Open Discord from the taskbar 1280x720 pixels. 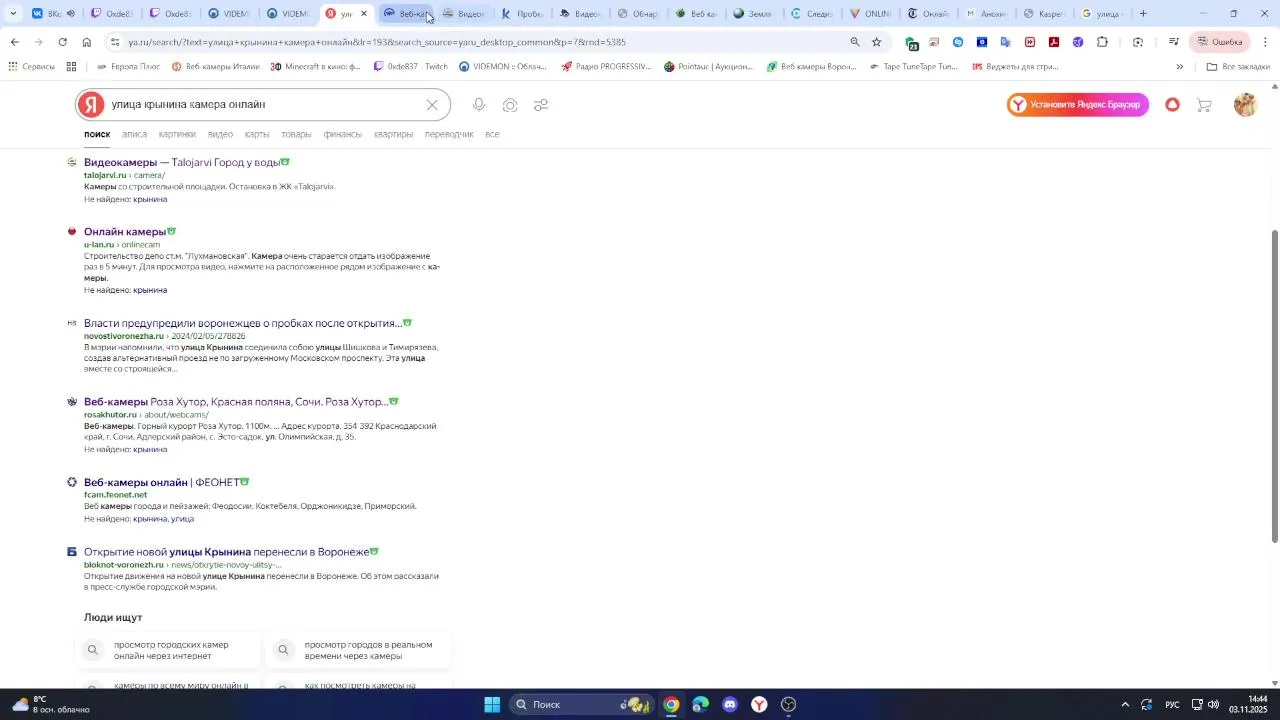click(730, 705)
